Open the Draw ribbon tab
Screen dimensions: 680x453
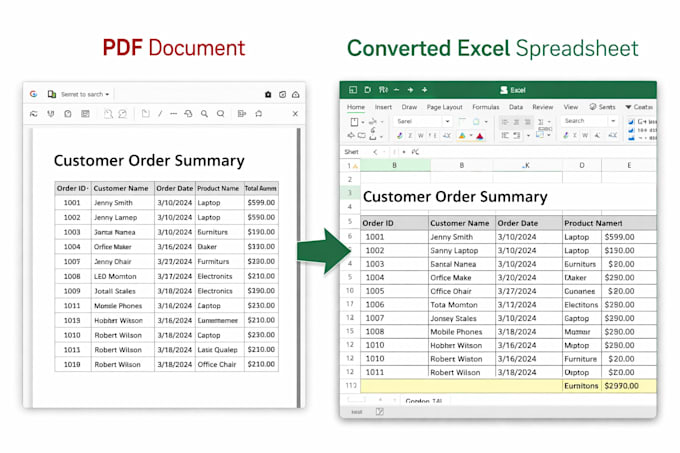coord(409,107)
